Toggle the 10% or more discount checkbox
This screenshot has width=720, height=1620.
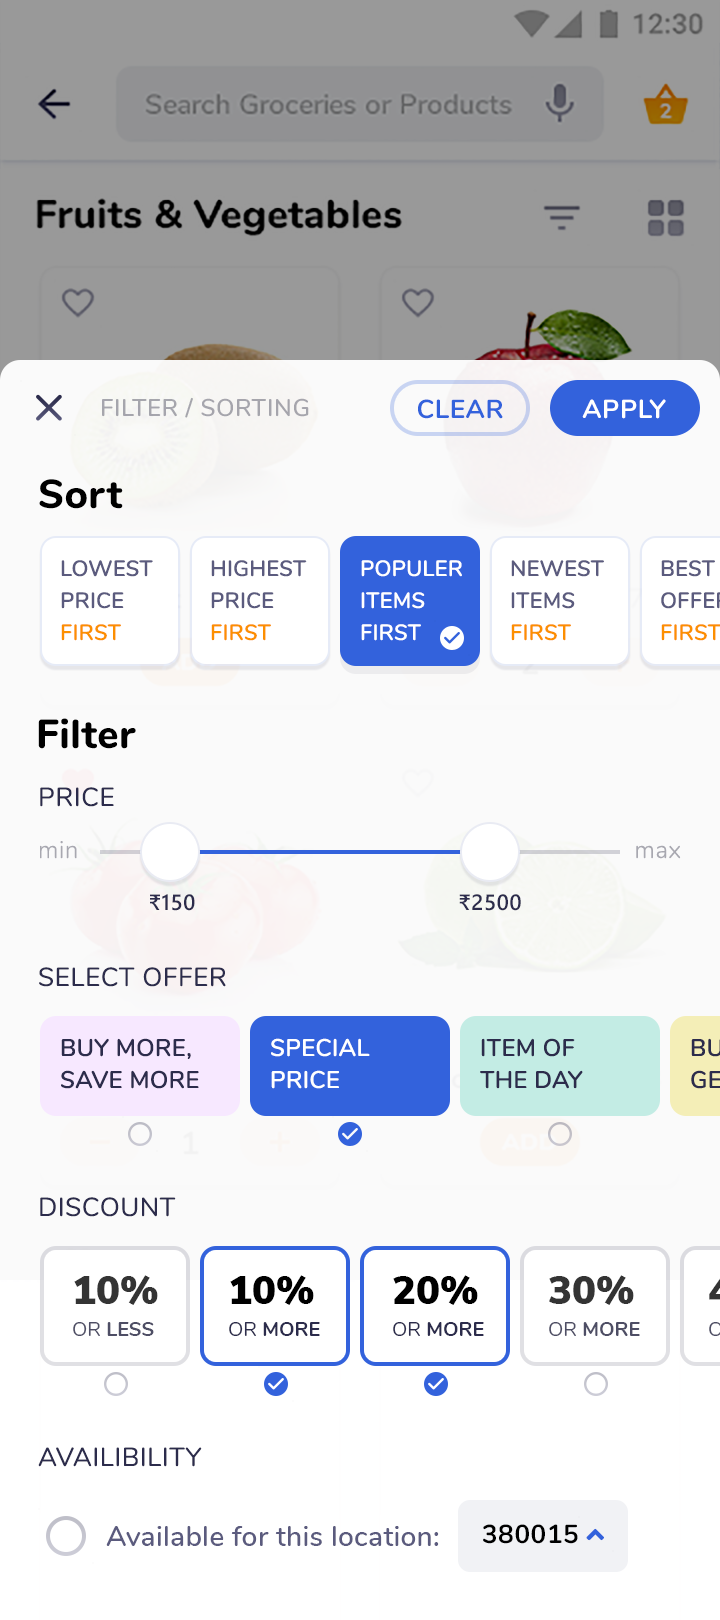point(276,1384)
